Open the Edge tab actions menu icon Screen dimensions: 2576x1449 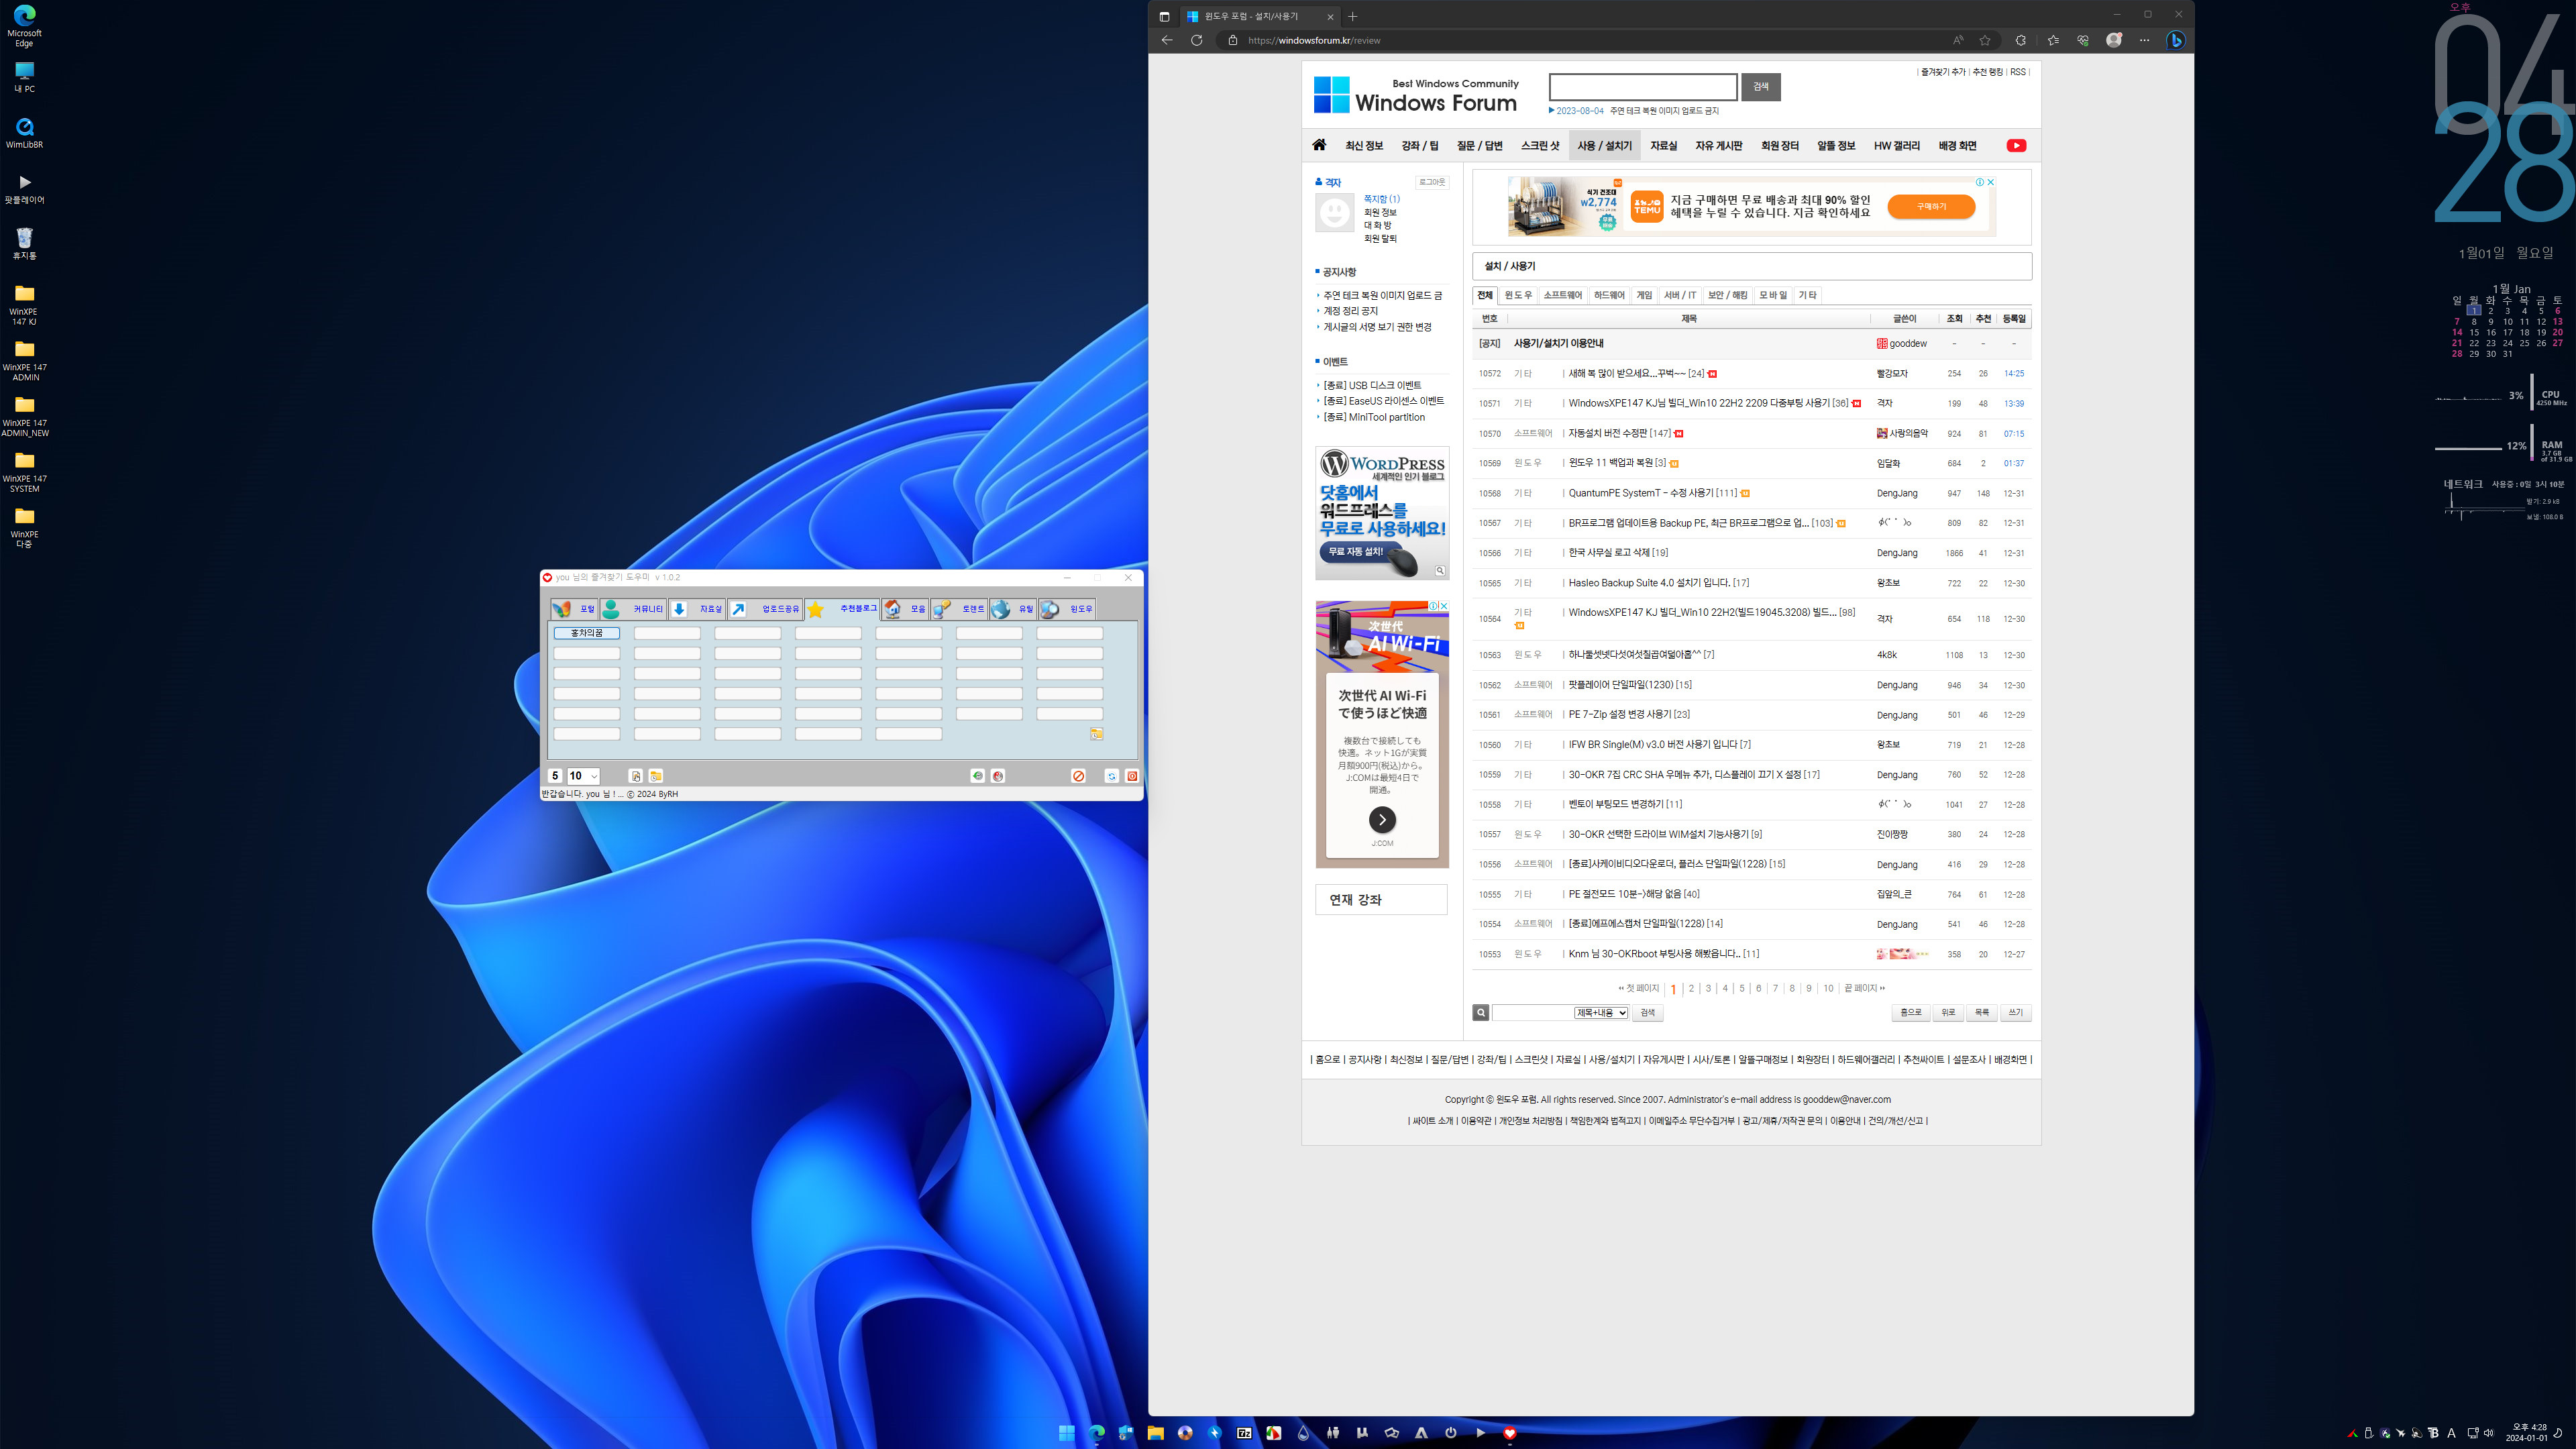click(x=1165, y=16)
